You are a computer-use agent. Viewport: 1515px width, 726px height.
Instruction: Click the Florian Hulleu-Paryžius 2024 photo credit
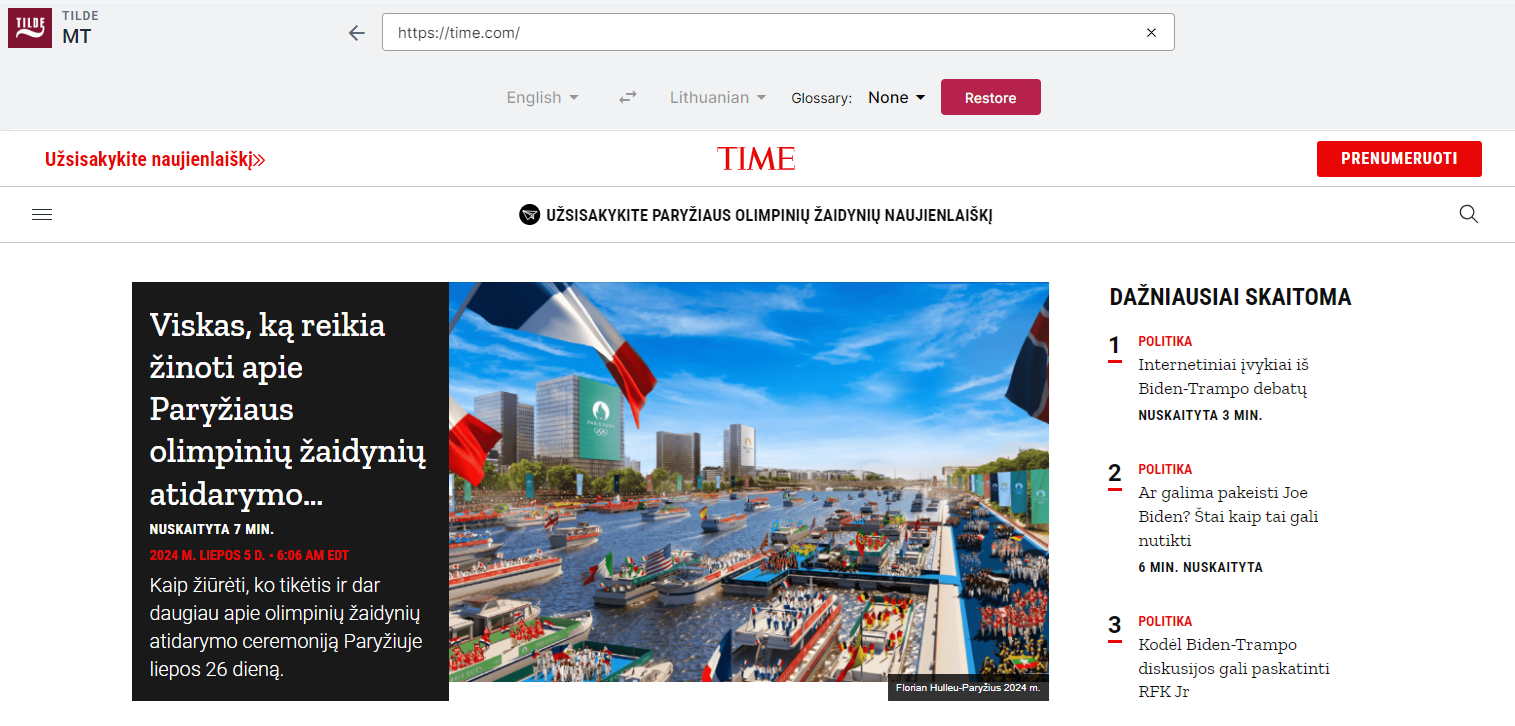968,688
